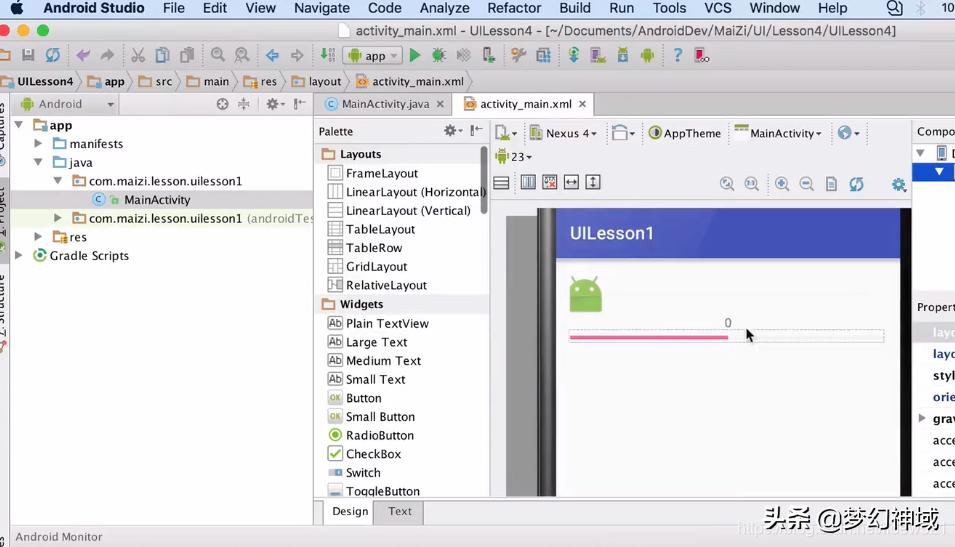Expand the manifests folder in project tree
Screen dimensions: 955x547
coord(38,144)
